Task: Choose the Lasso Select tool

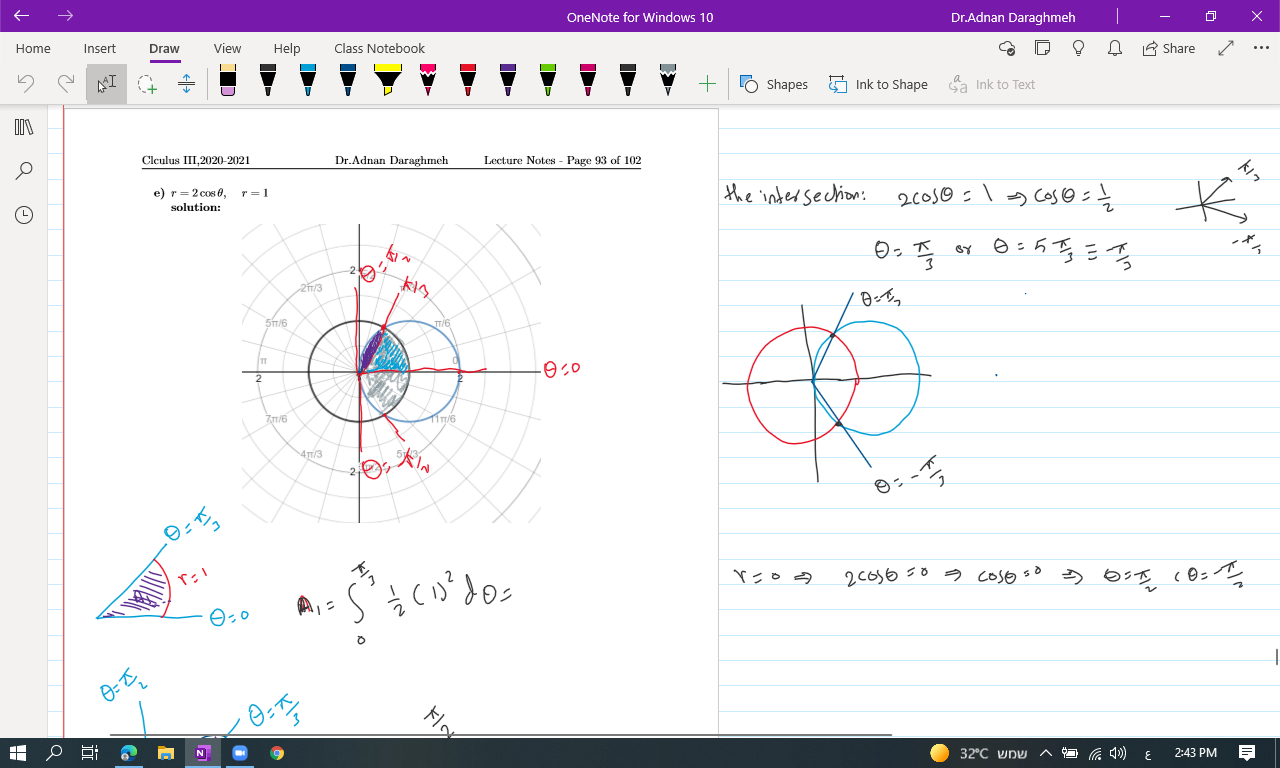Action: pyautogui.click(x=147, y=84)
